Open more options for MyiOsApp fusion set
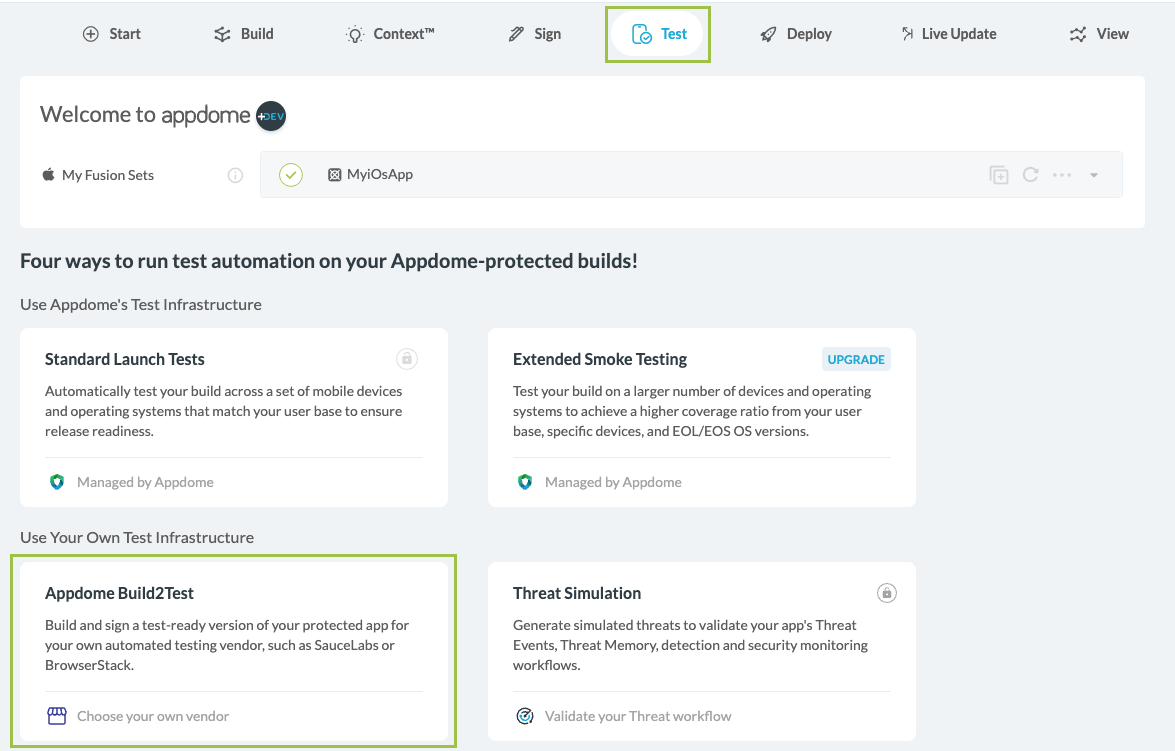The height and width of the screenshot is (751, 1175). click(x=1062, y=175)
